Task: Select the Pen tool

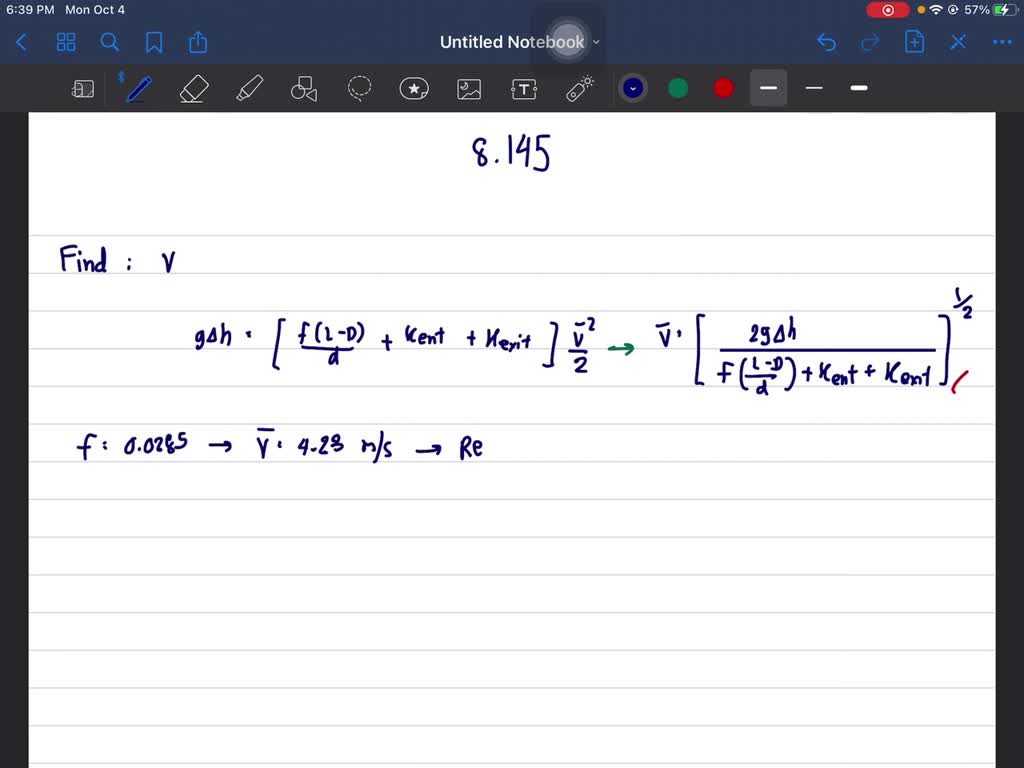Action: coord(138,89)
